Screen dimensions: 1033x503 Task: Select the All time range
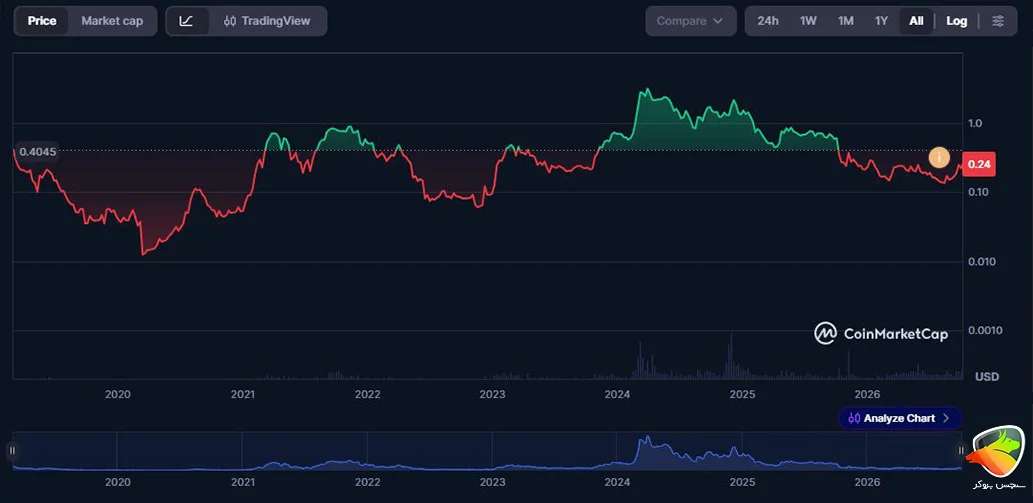(916, 21)
